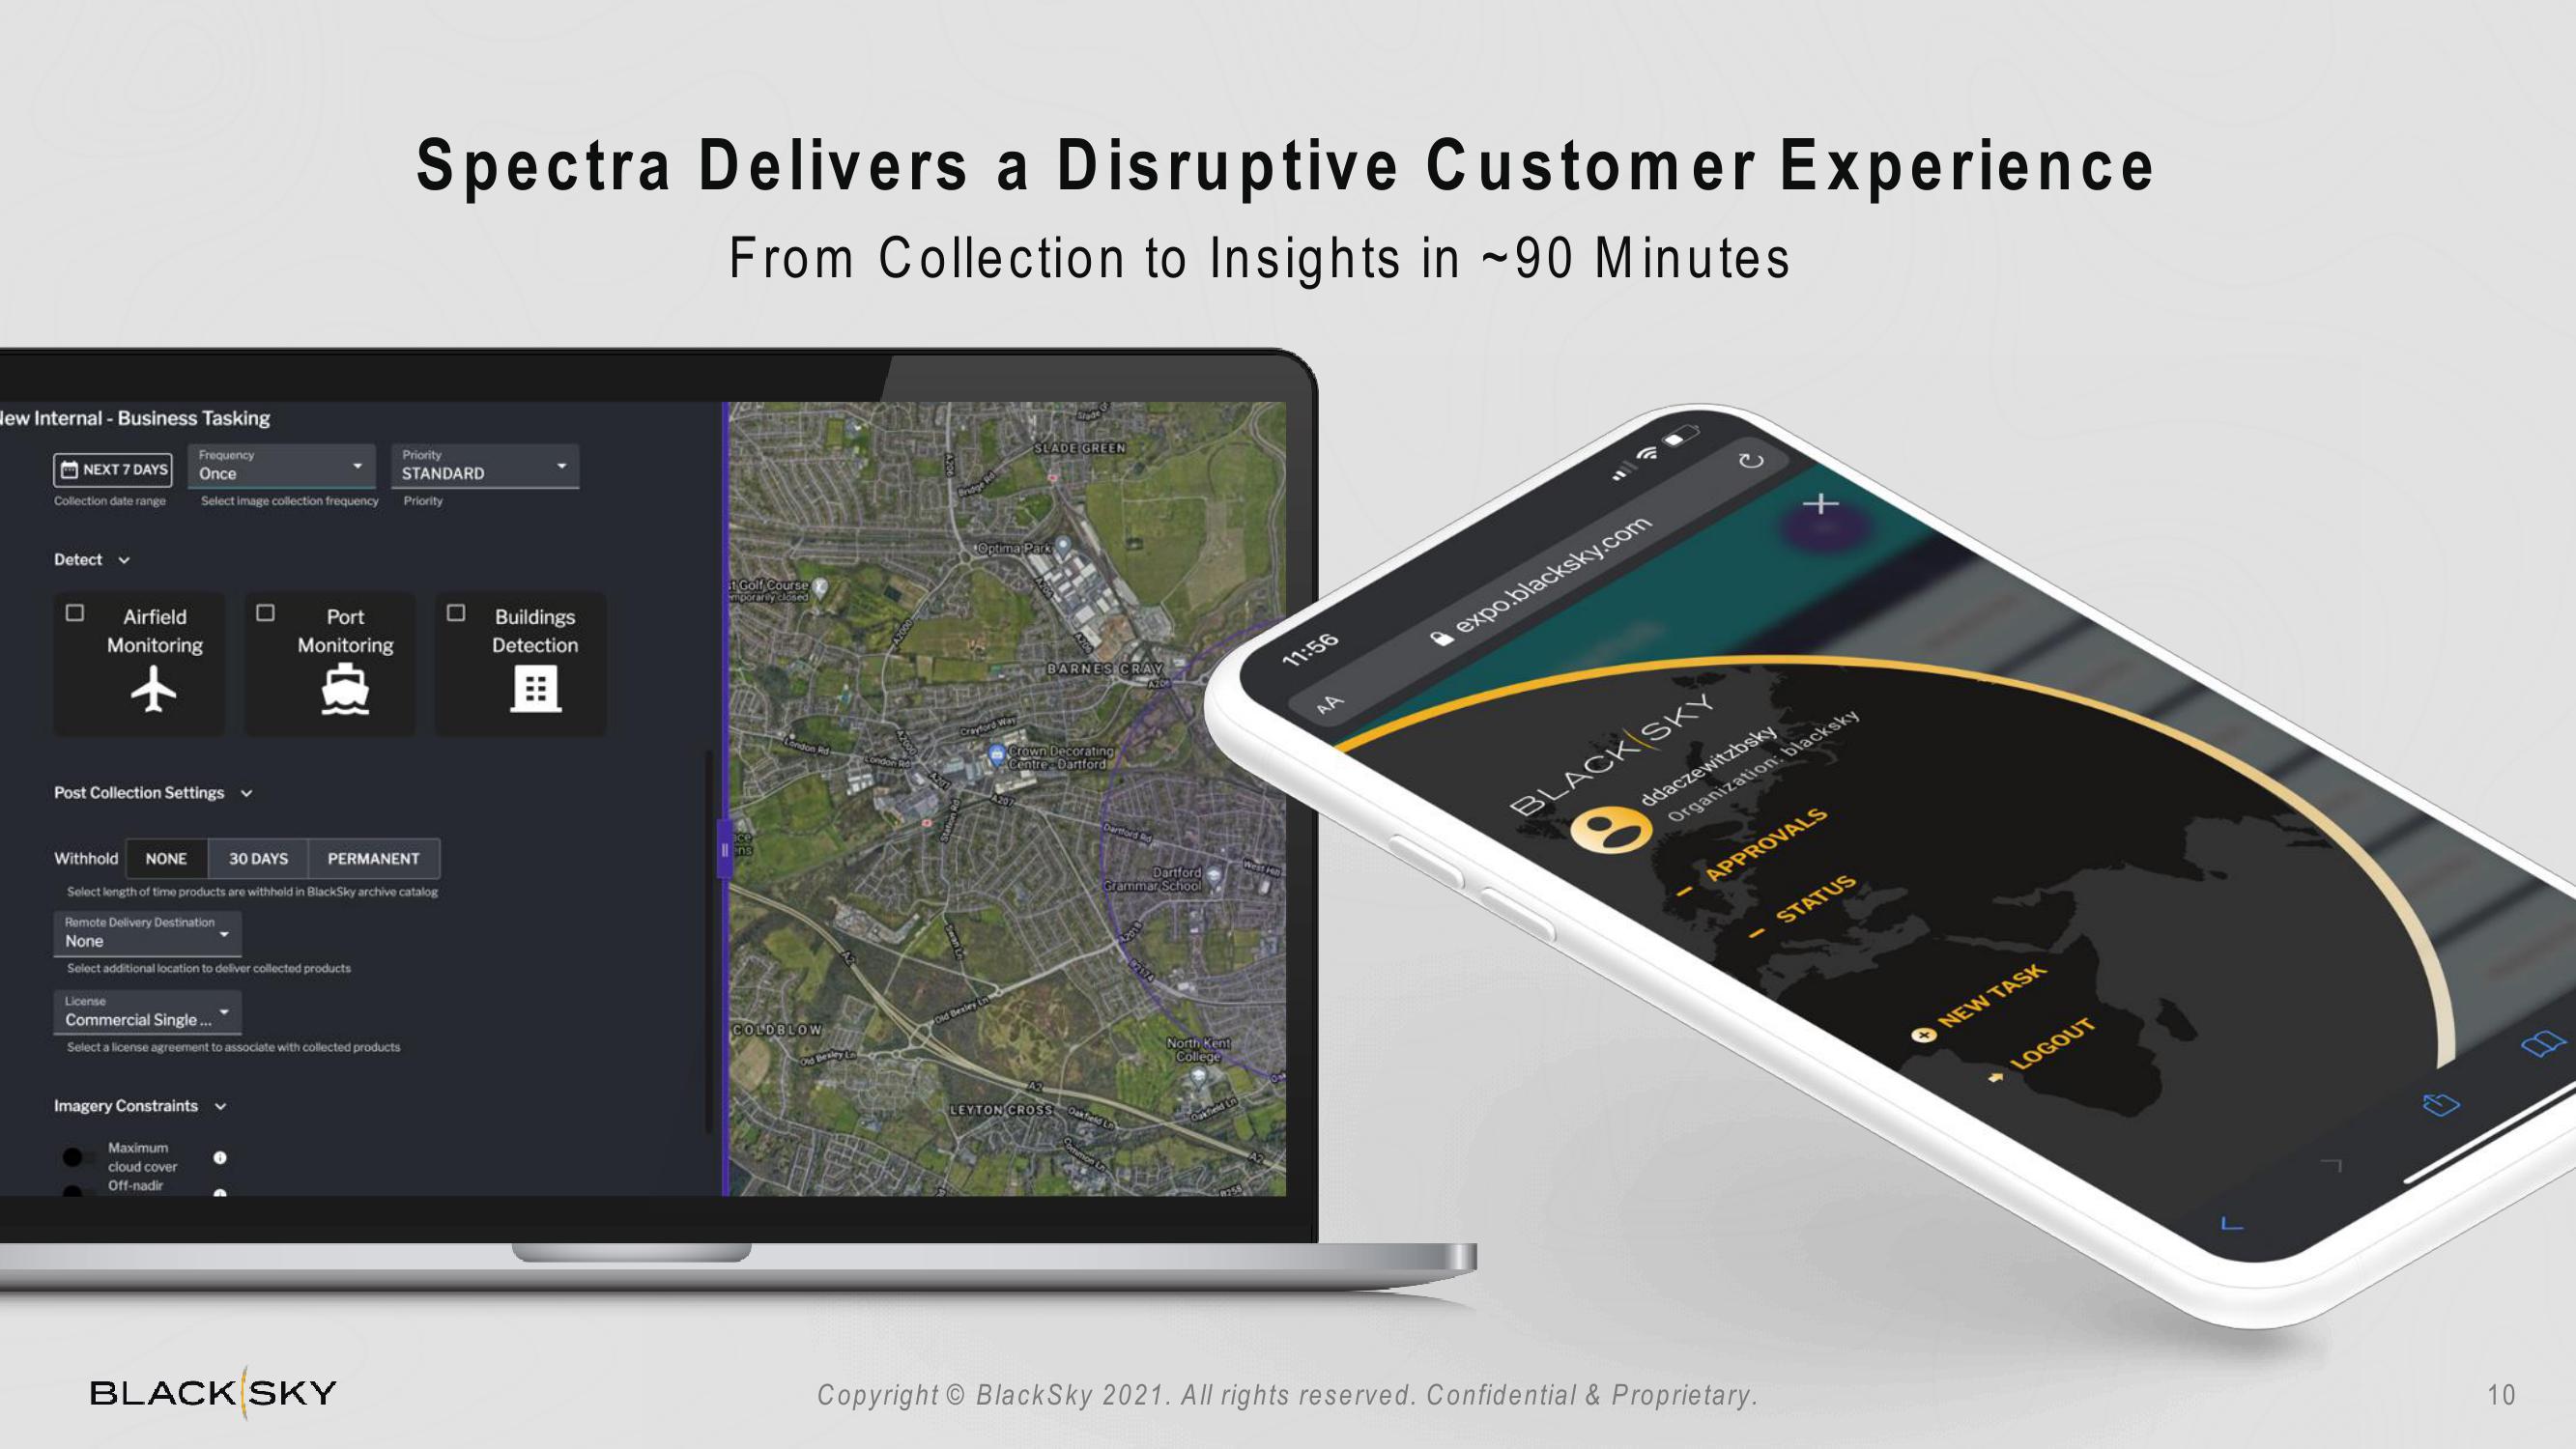Expand the Imagery Constraints section

click(215, 1106)
